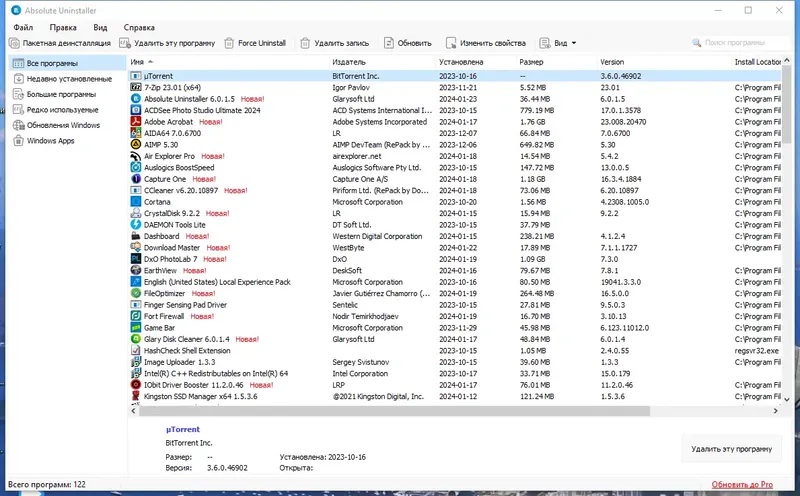Select the DAEMON Tools Lite icon
This screenshot has height=496, width=800.
(136, 225)
